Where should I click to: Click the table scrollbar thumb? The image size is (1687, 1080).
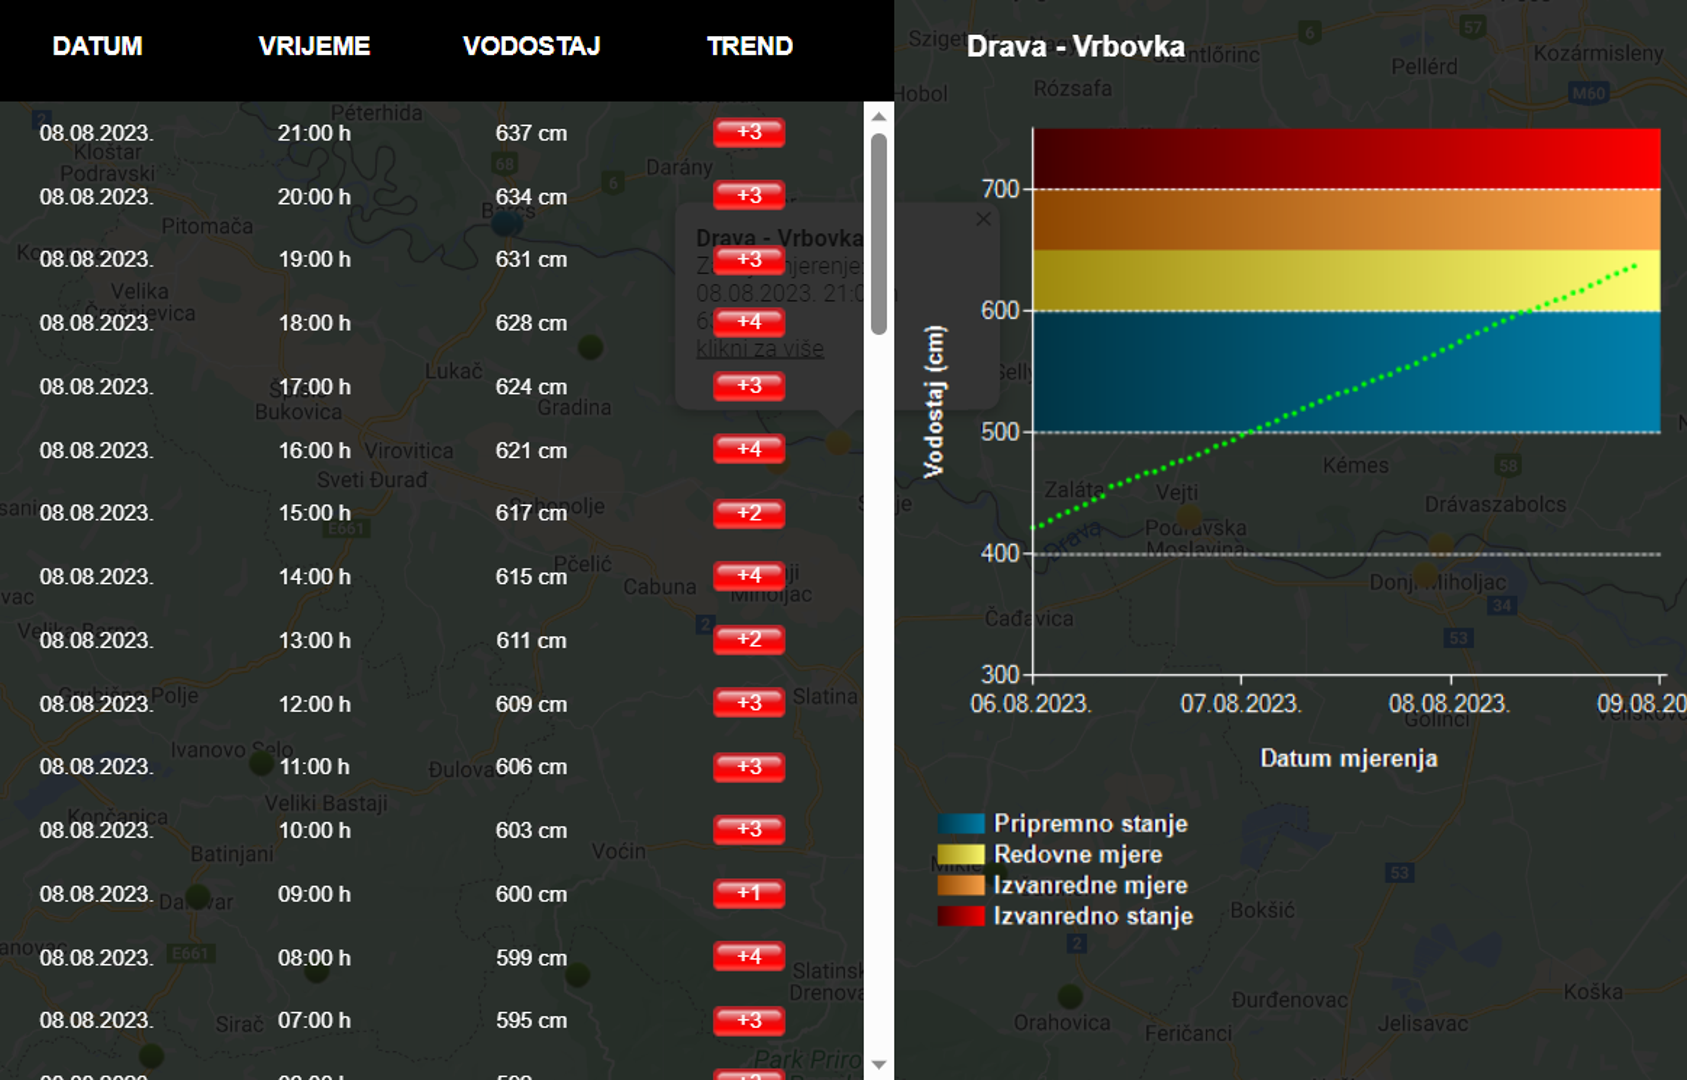pyautogui.click(x=879, y=234)
